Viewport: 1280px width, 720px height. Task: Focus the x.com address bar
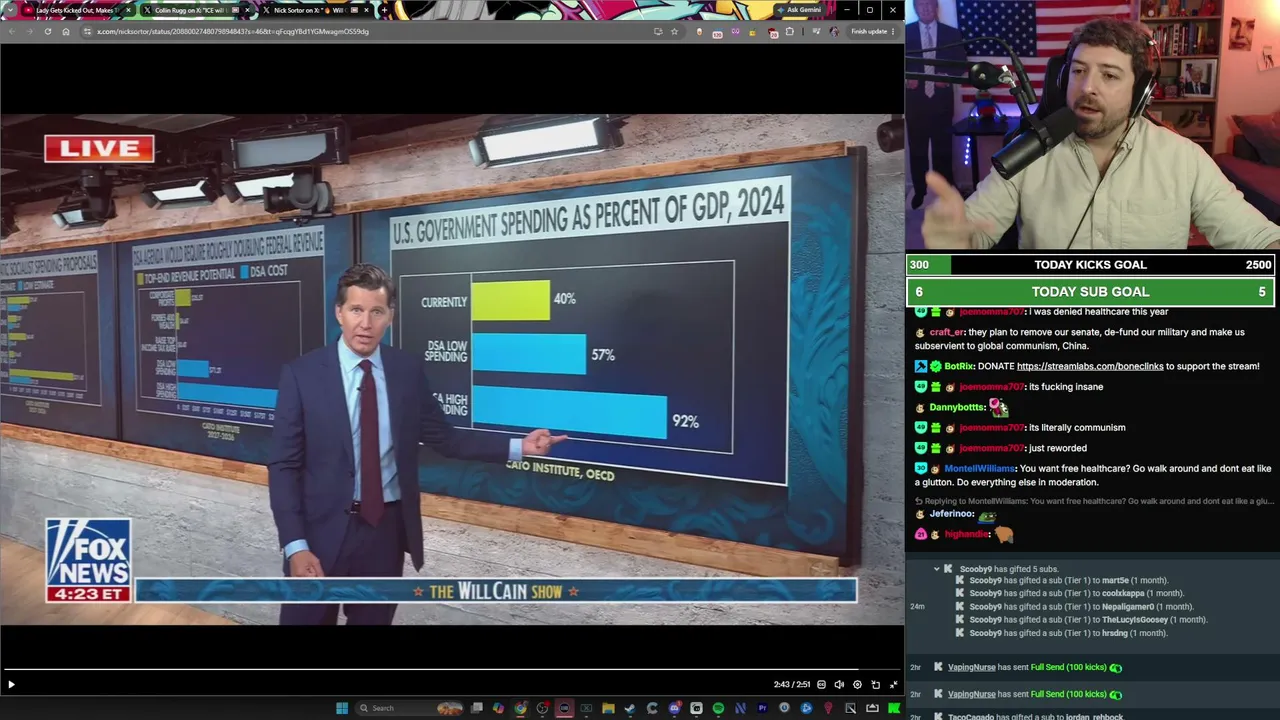click(x=370, y=31)
